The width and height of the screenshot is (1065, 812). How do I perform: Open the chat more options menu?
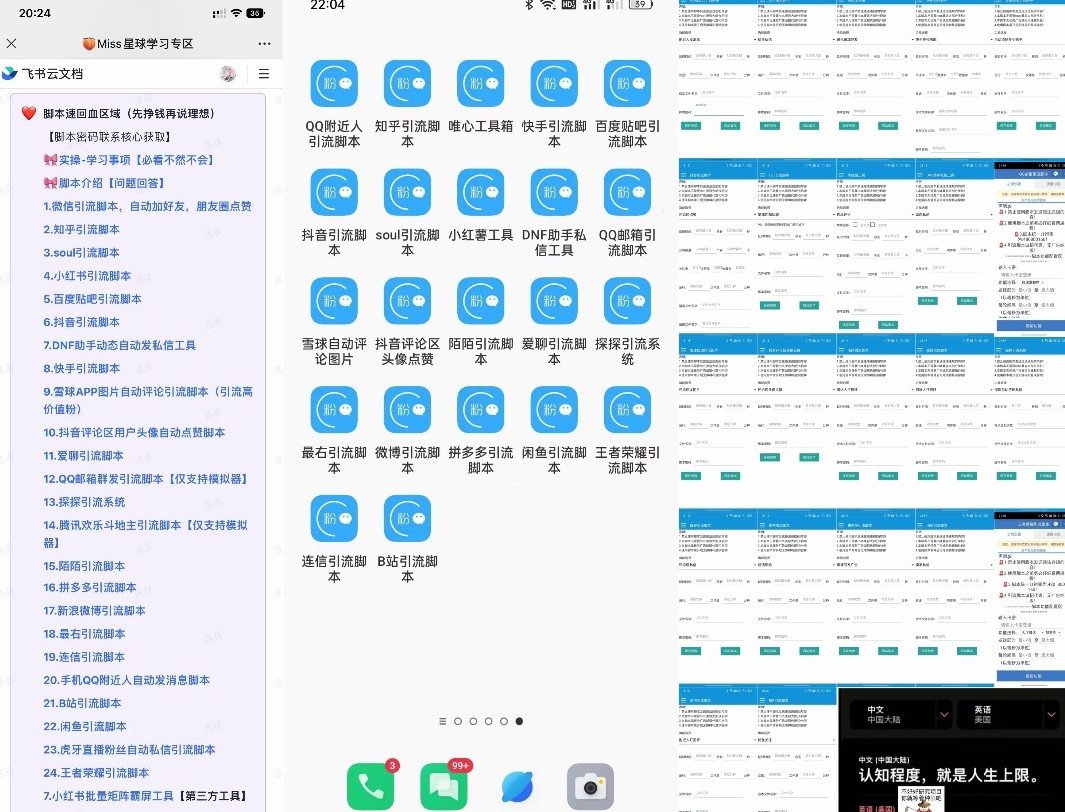264,42
